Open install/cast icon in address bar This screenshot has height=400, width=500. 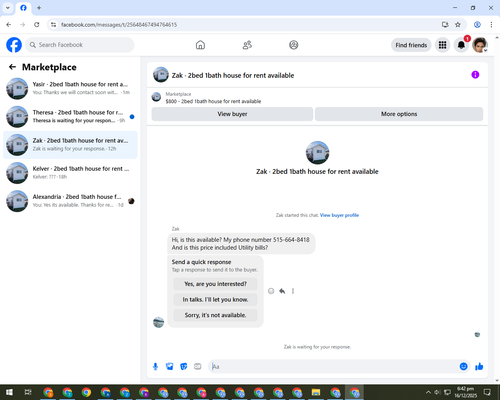[x=445, y=25]
